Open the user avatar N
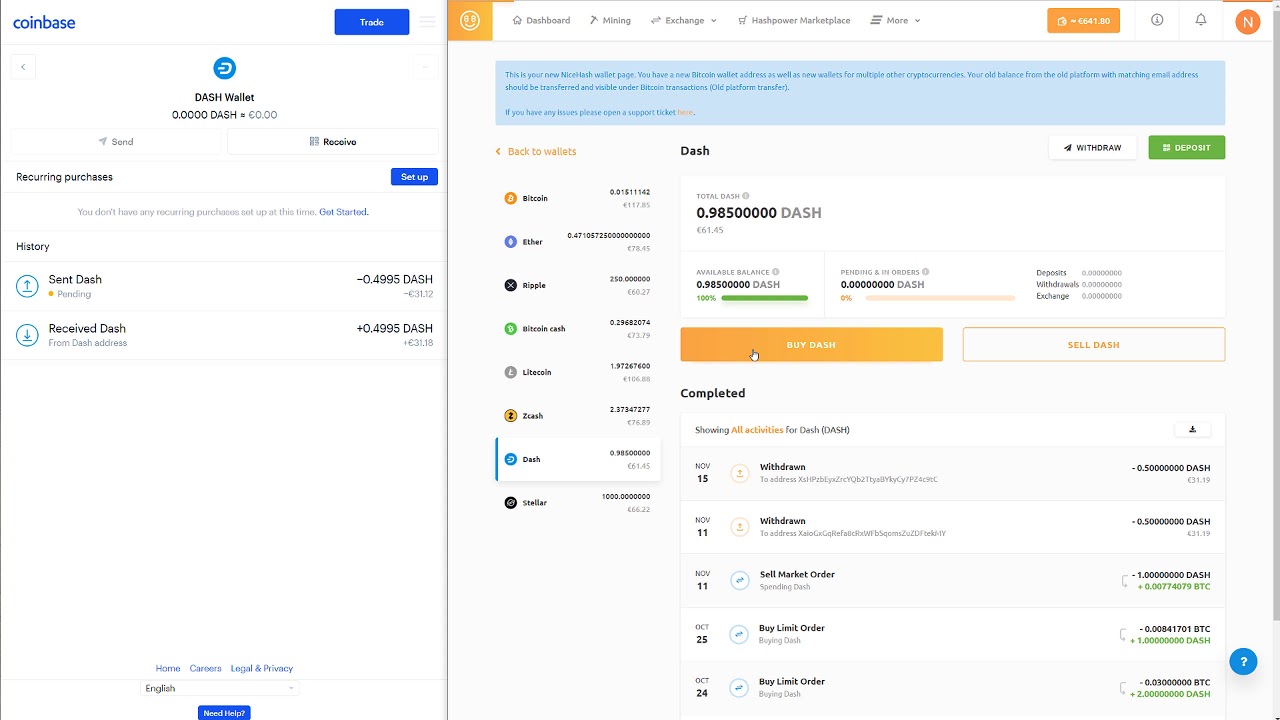1280x720 pixels. 1247,21
